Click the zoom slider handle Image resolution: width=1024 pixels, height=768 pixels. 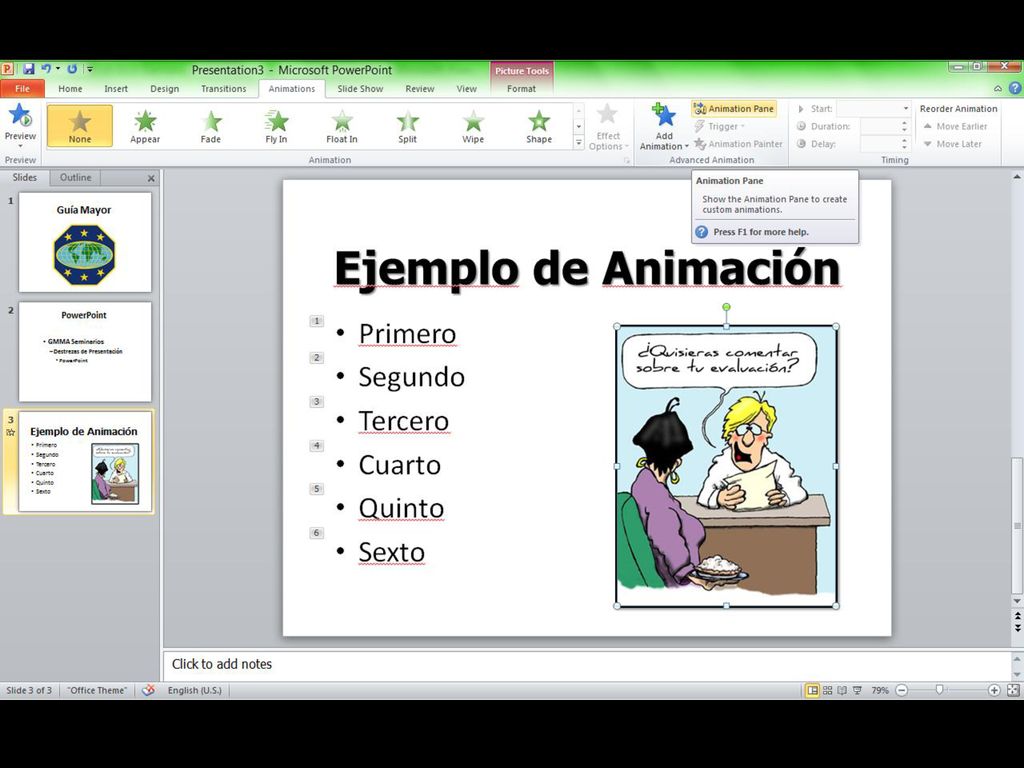[940, 690]
